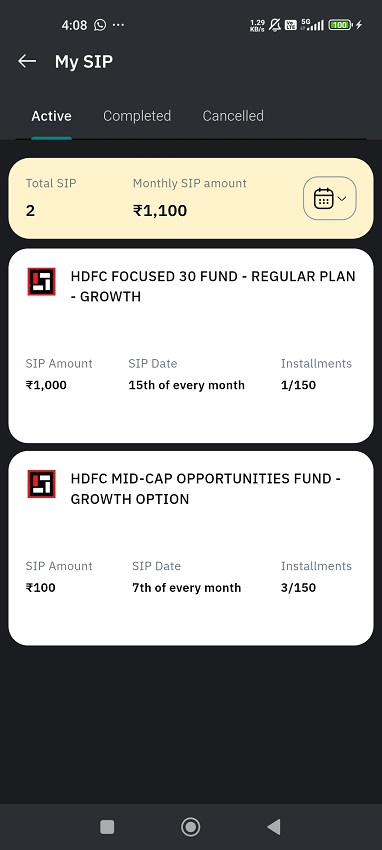
Task: Switch to the Completed tab
Action: (x=137, y=116)
